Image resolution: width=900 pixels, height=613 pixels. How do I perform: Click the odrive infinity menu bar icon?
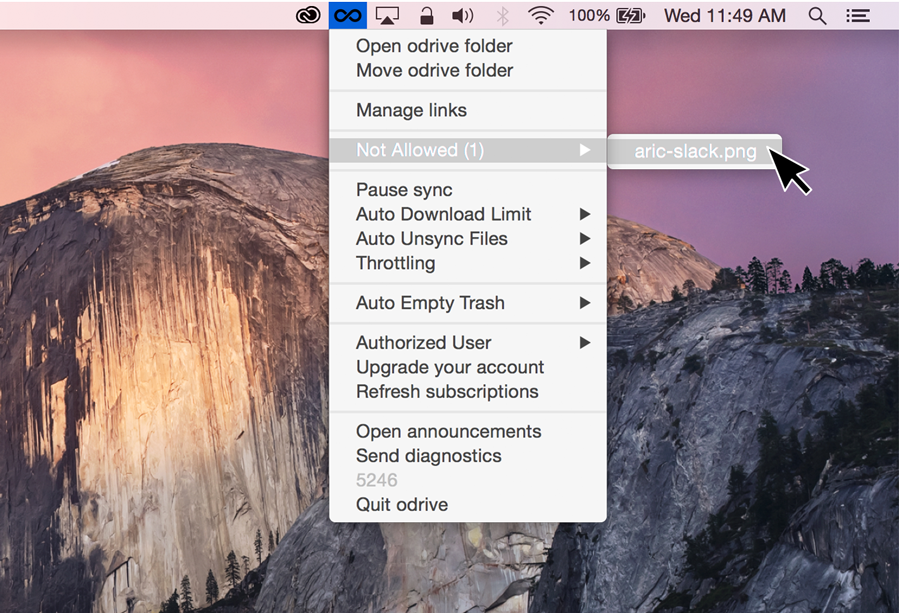(348, 15)
